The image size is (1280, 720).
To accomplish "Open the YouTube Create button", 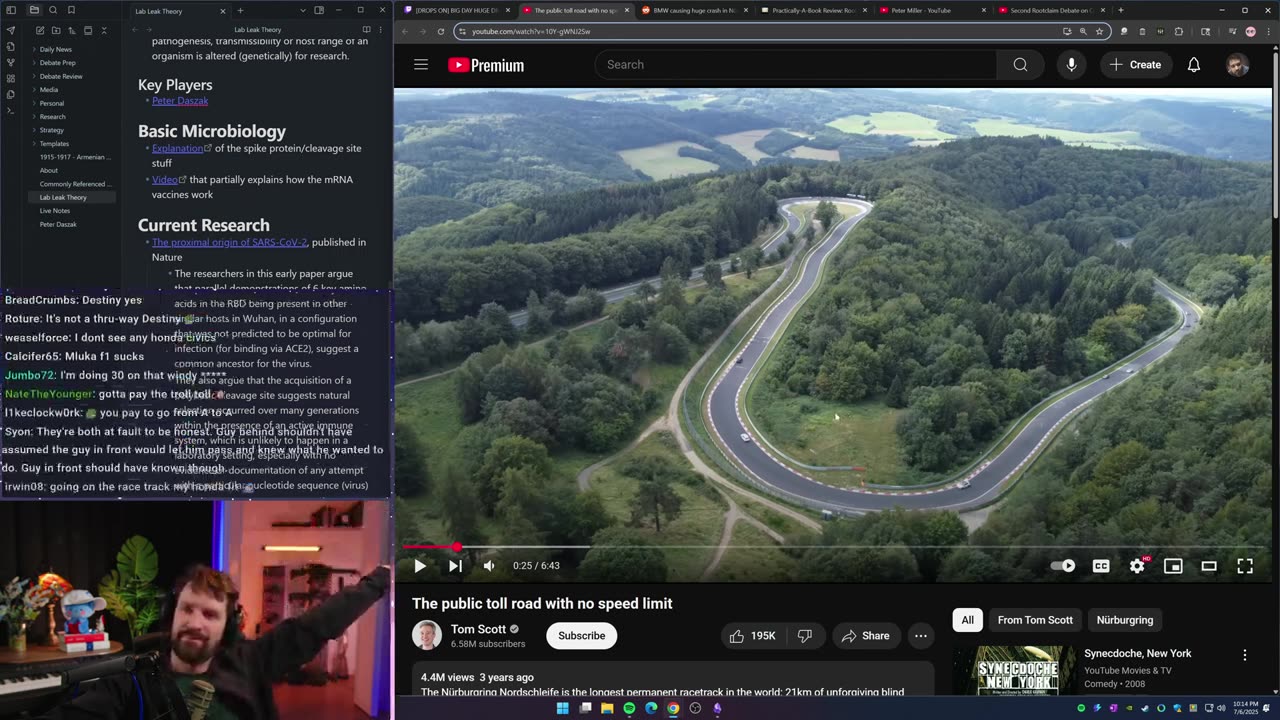I will [x=1136, y=65].
